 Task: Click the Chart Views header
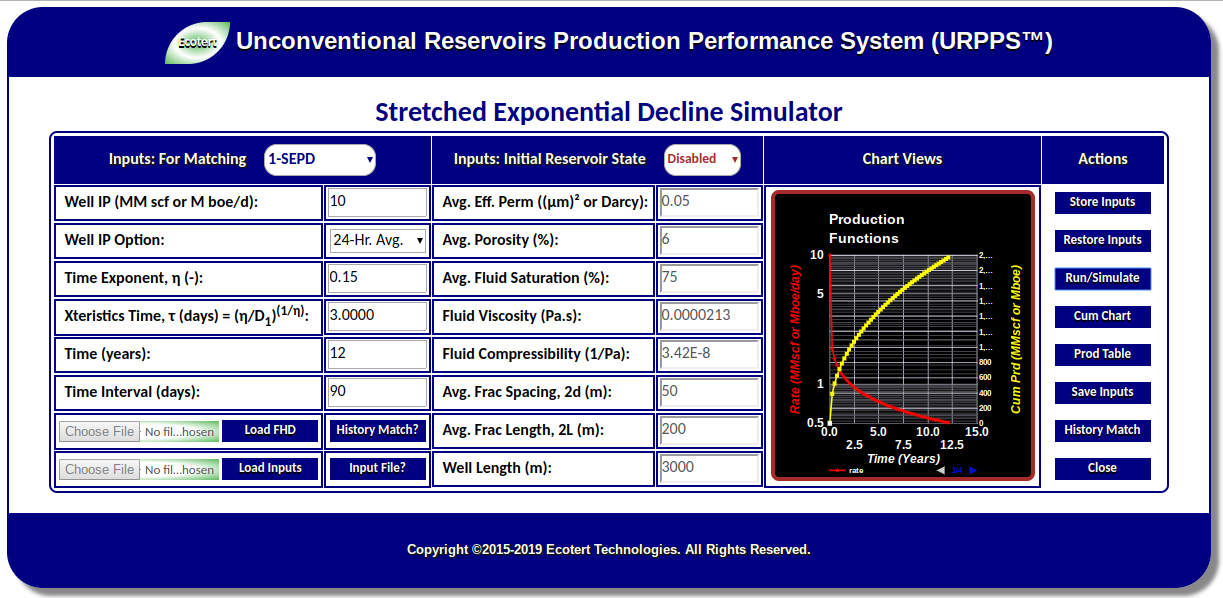click(x=902, y=159)
